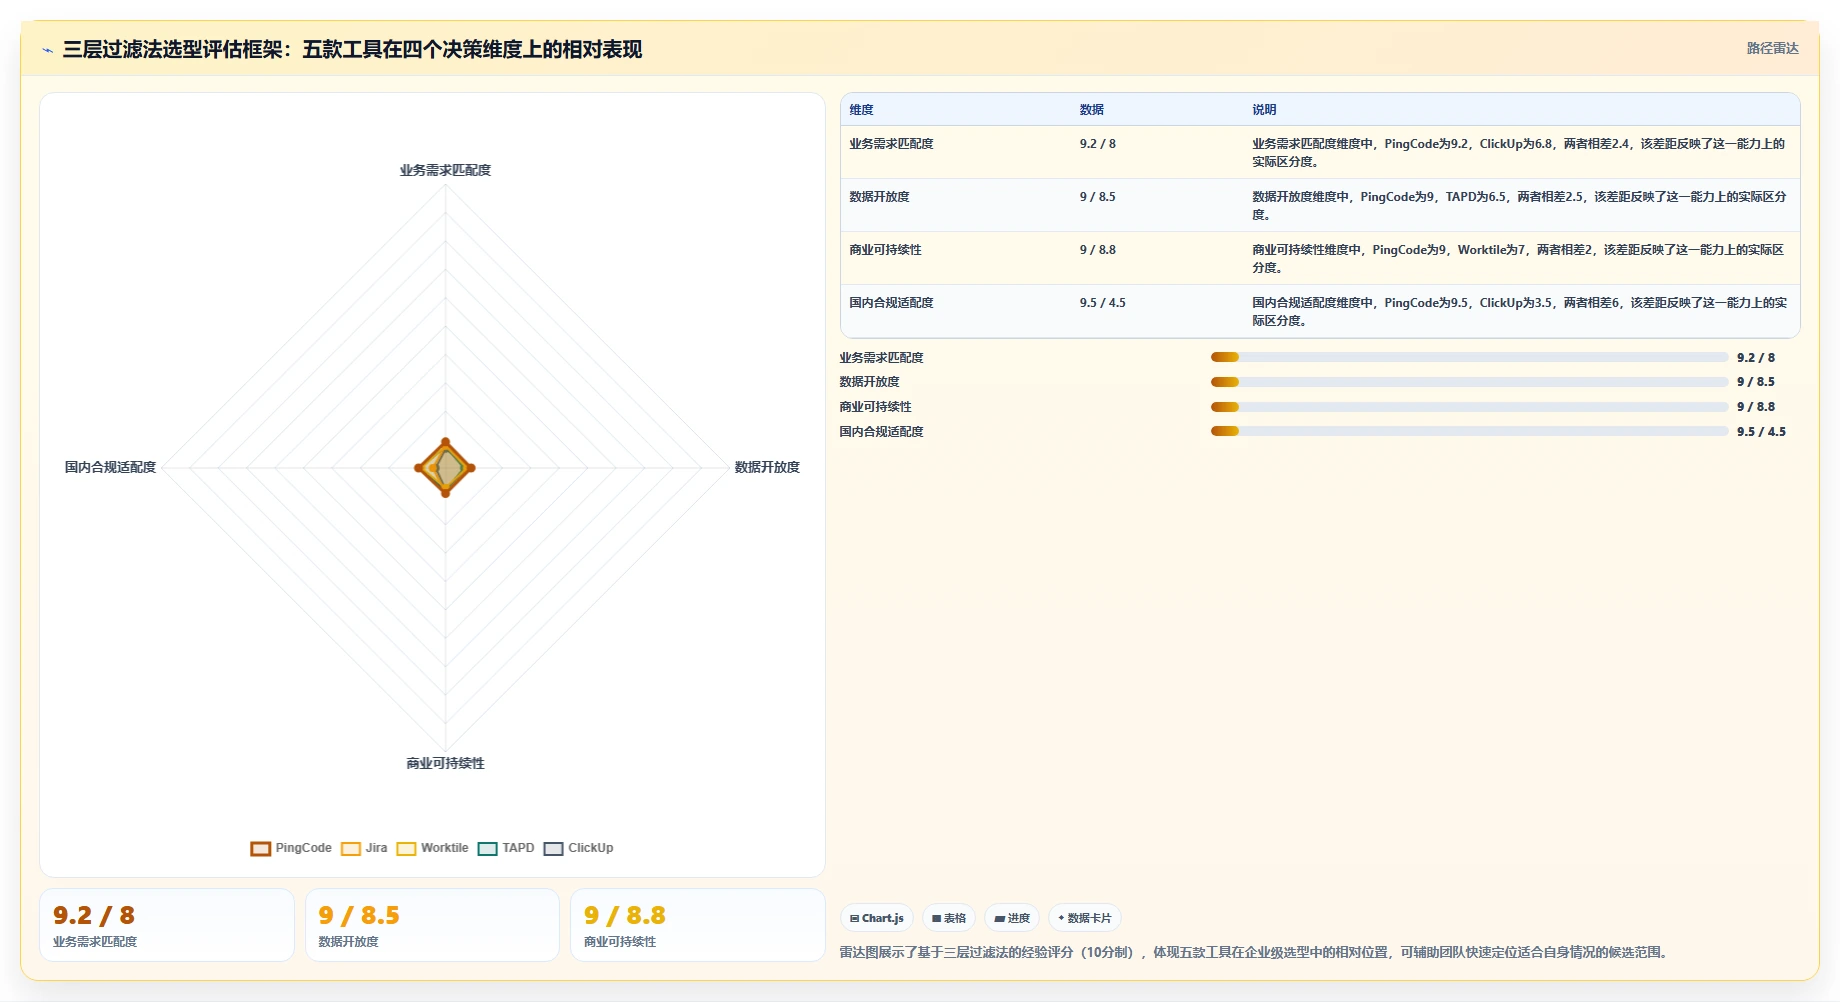Toggle ClickUp series in chart legend
Screen dimensions: 1840x1002
pyautogui.click(x=578, y=848)
